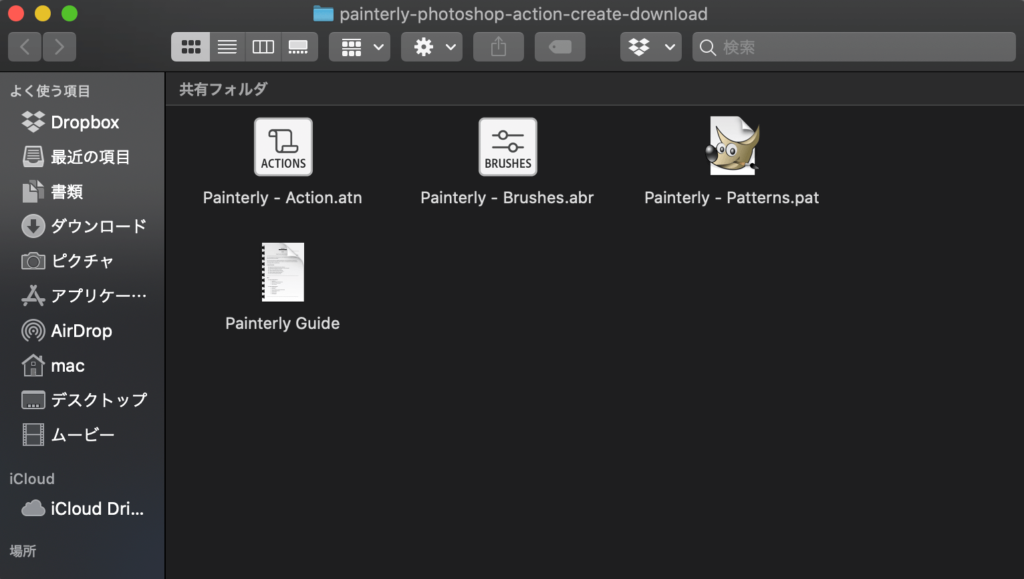
Task: Click the window title painterly-photoshop-action-create-download
Action: coord(524,14)
